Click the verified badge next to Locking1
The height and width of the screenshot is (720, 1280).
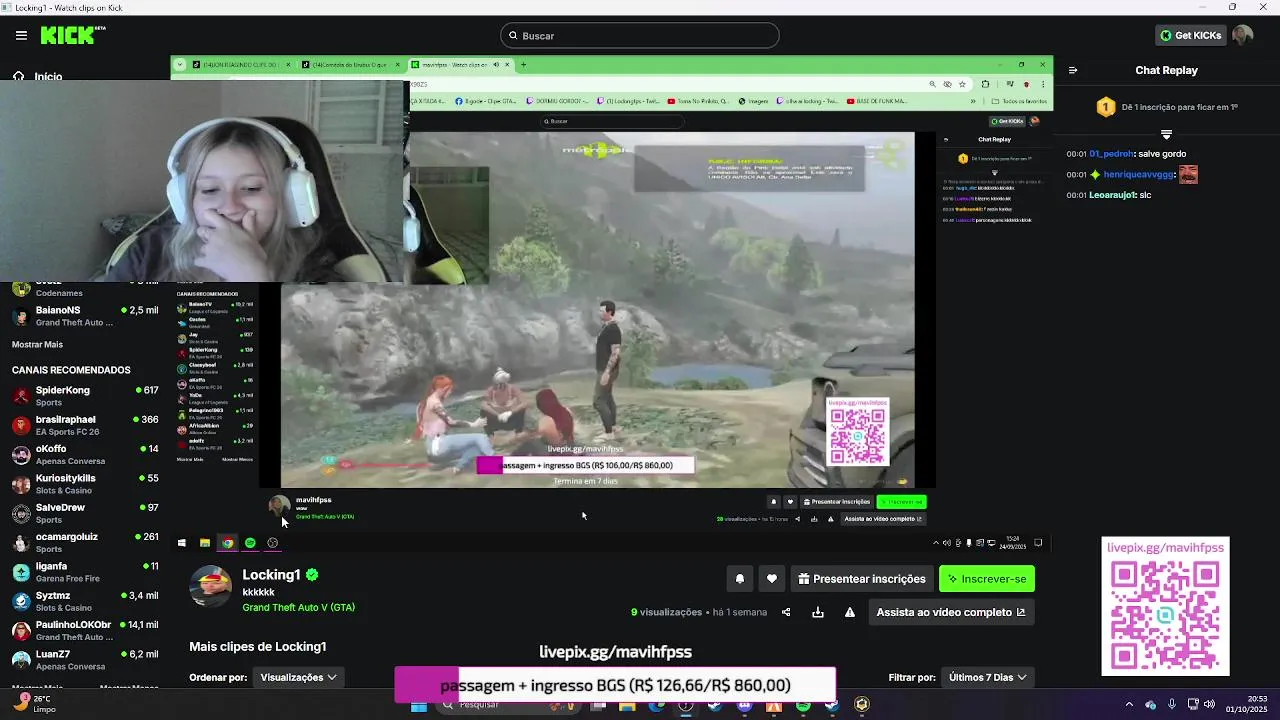(x=312, y=575)
